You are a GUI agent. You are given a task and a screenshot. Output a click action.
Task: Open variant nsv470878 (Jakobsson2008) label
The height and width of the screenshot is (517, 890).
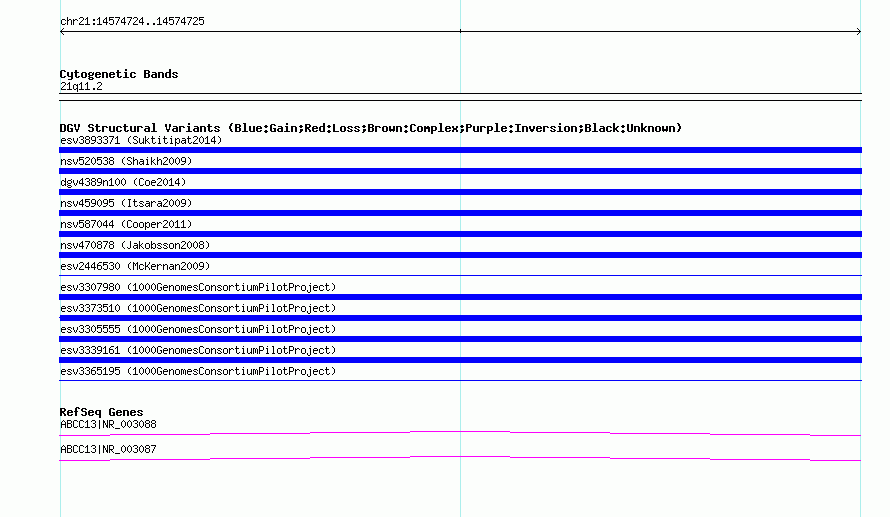tap(135, 245)
